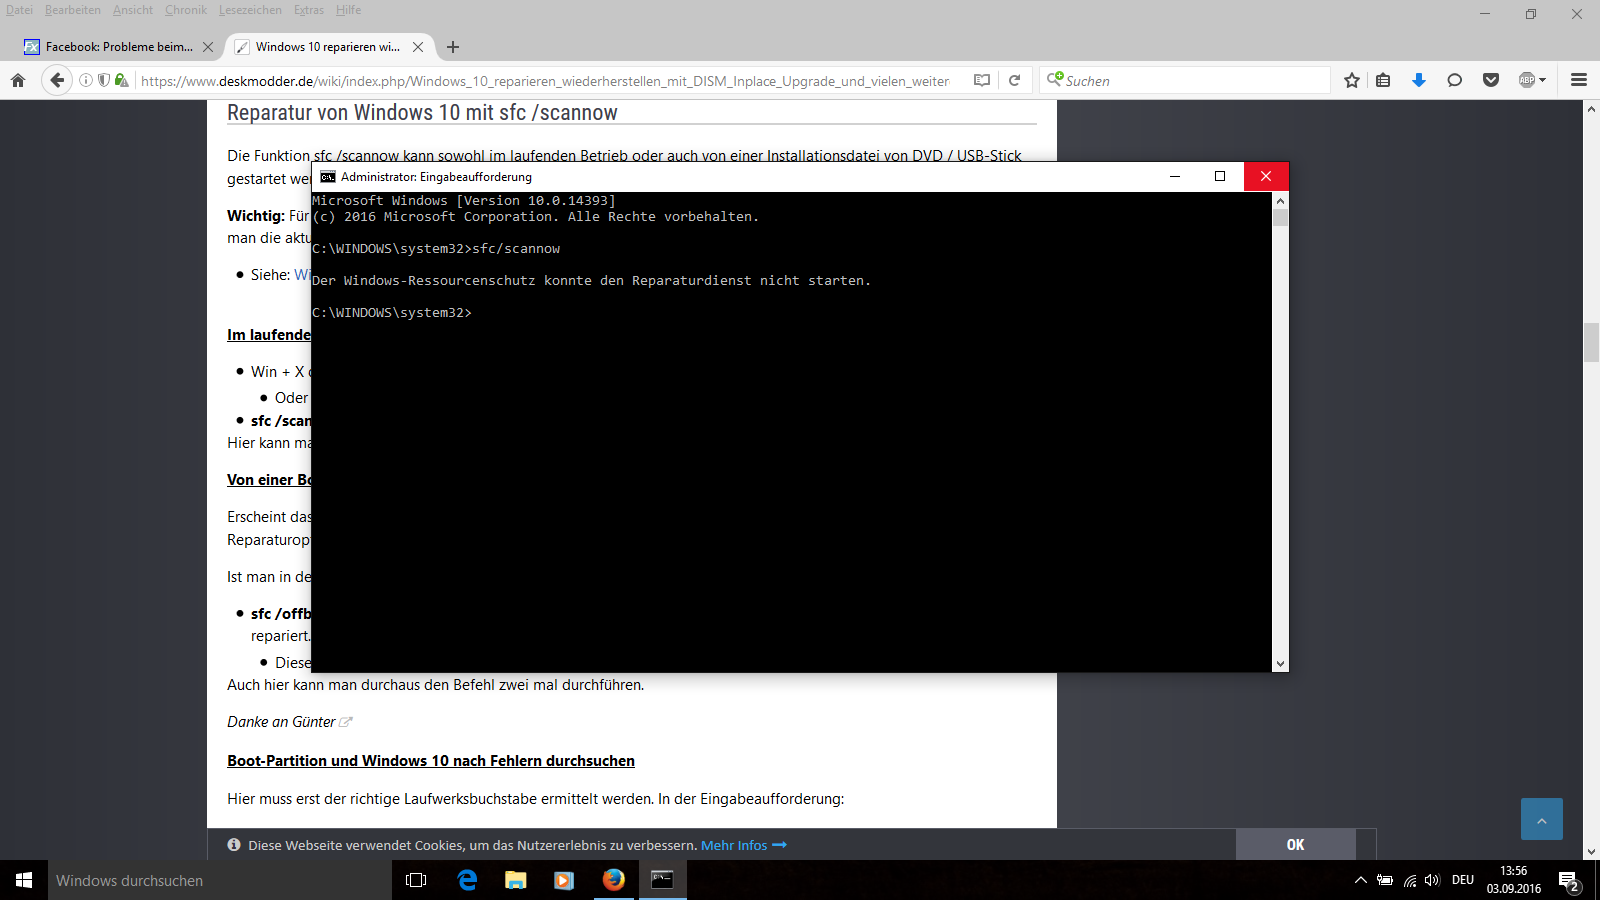This screenshot has width=1600, height=900.
Task: Close the Eingabeaufforderung window
Action: click(1266, 177)
